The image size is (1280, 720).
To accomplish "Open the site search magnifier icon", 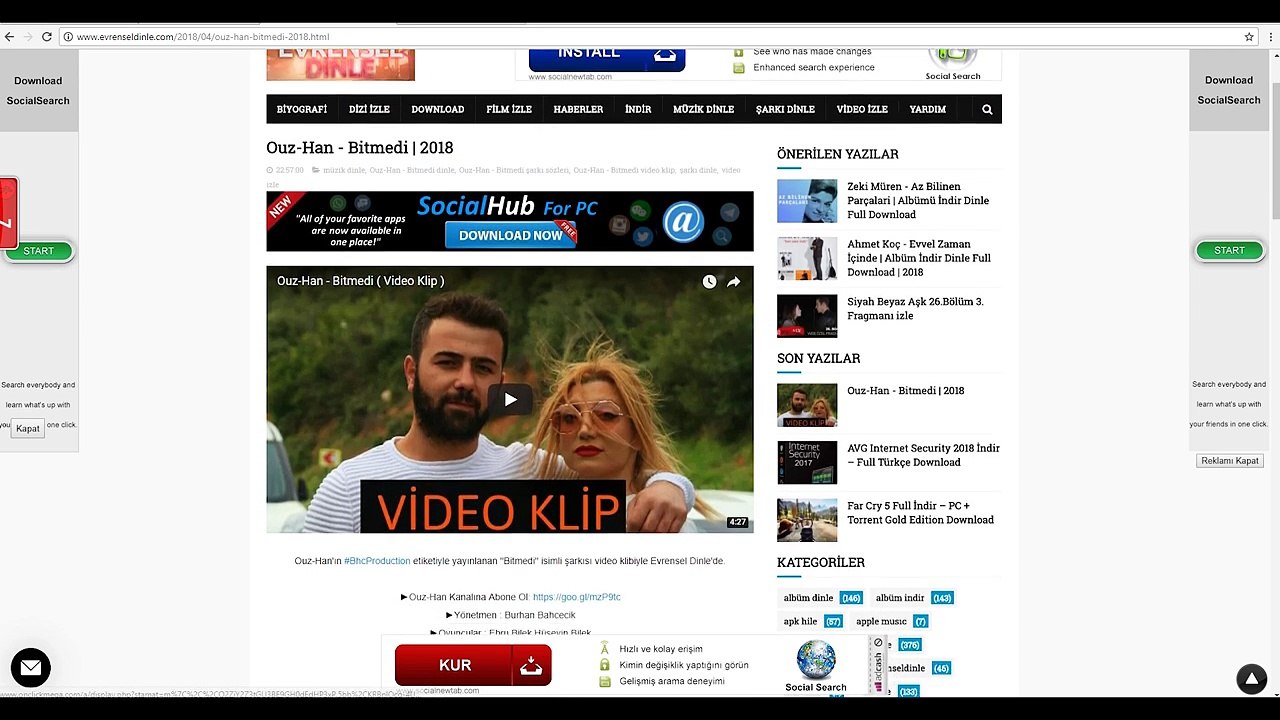I will (x=987, y=110).
